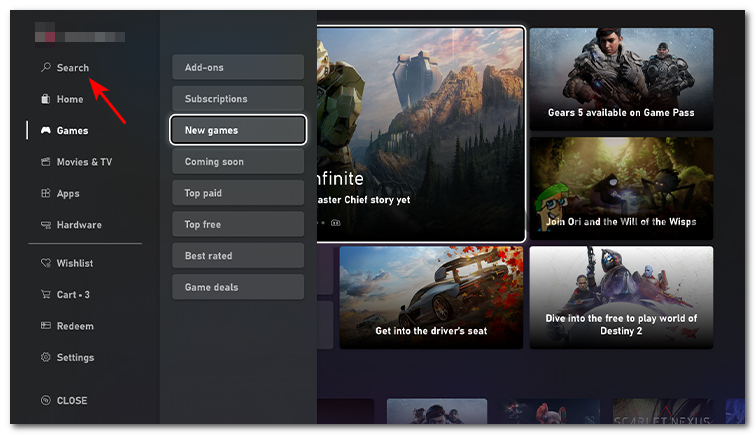Select Games sidebar label

[72, 130]
